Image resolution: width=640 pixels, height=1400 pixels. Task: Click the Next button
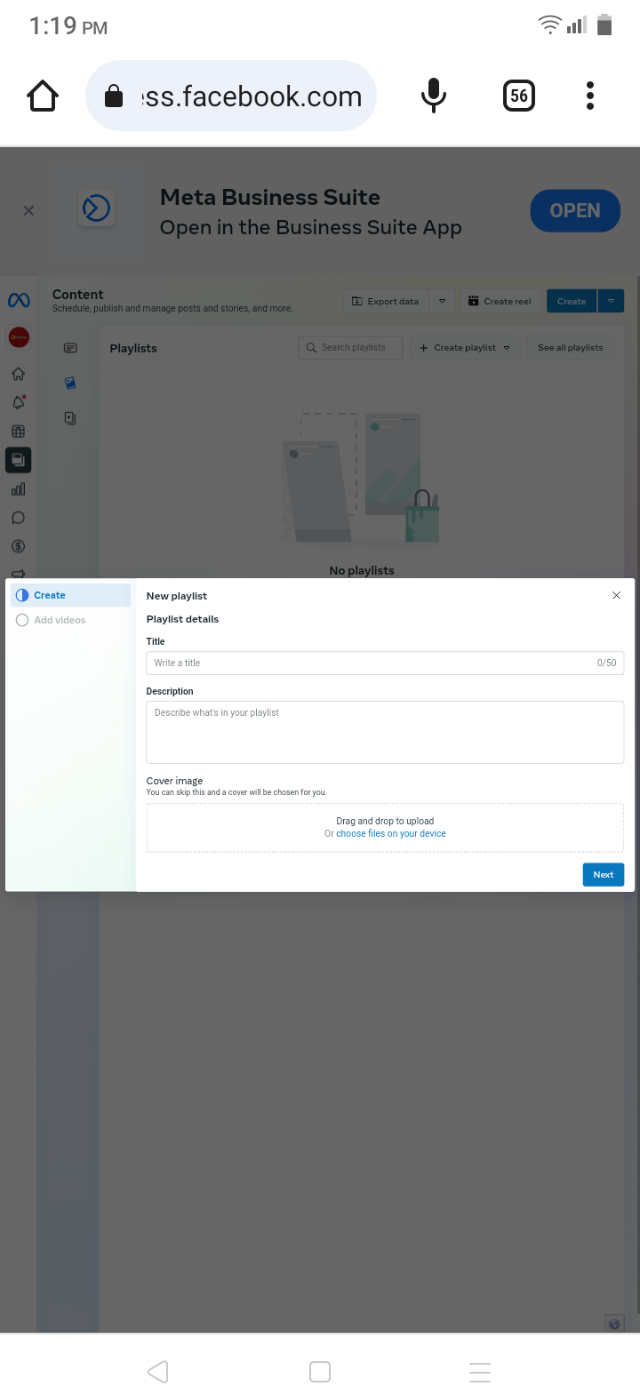tap(603, 874)
